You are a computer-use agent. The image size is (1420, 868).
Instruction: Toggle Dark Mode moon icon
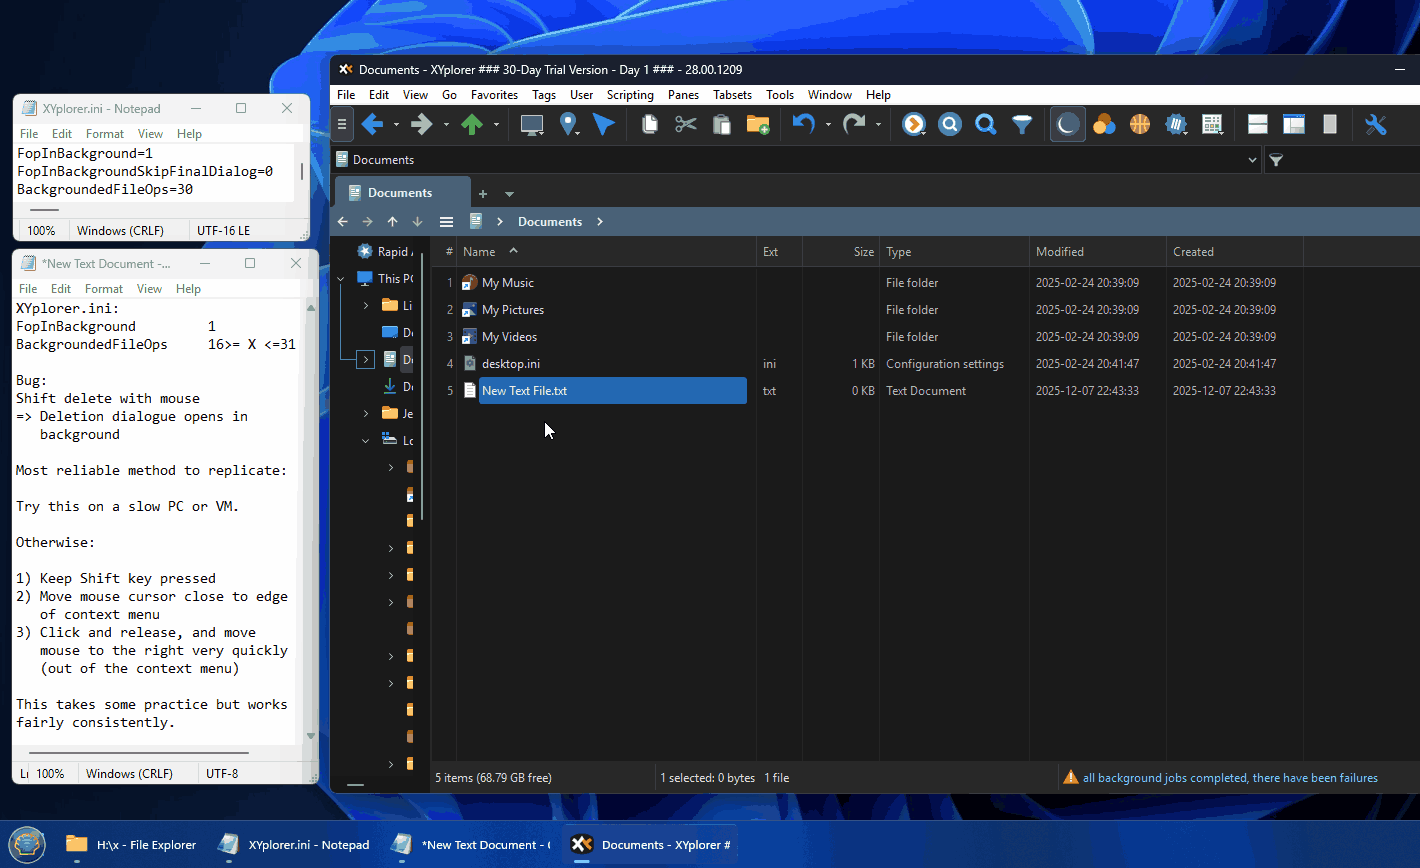click(1067, 124)
